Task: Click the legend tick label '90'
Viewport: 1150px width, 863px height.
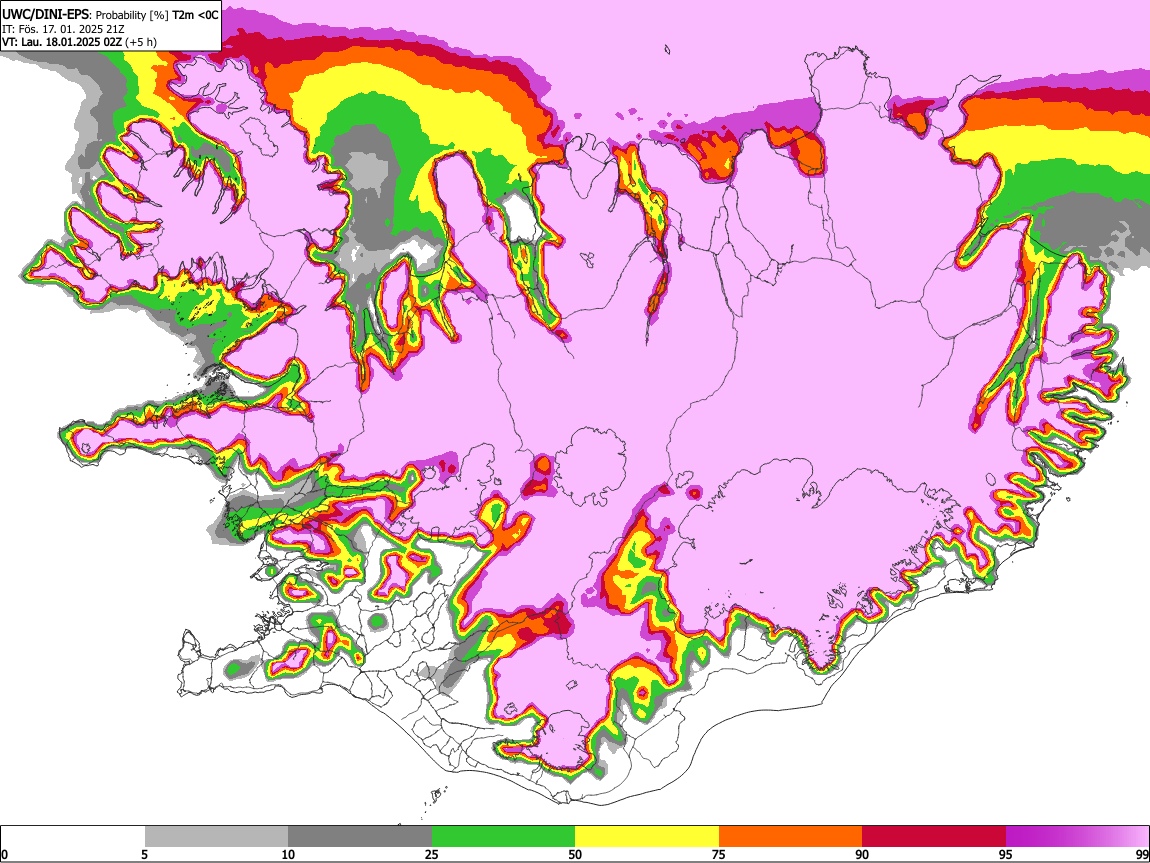Action: [x=862, y=855]
